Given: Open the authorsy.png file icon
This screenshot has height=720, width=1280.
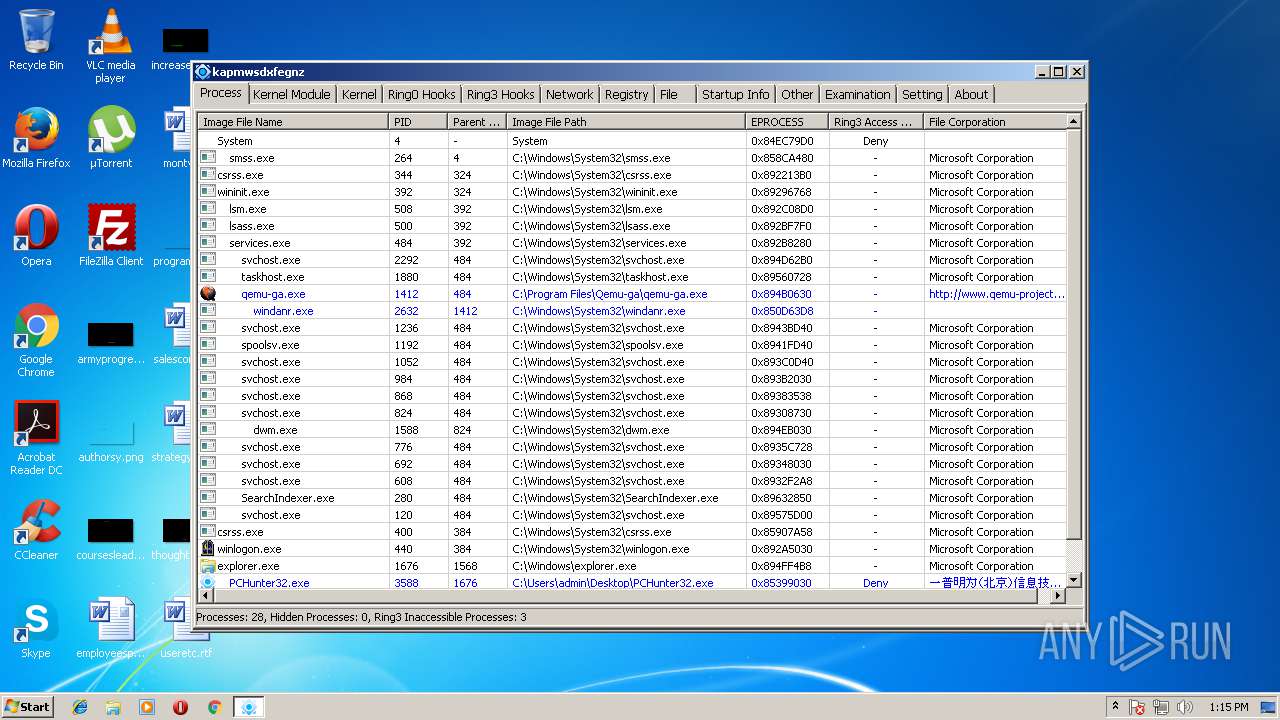Looking at the screenshot, I should coord(111,438).
